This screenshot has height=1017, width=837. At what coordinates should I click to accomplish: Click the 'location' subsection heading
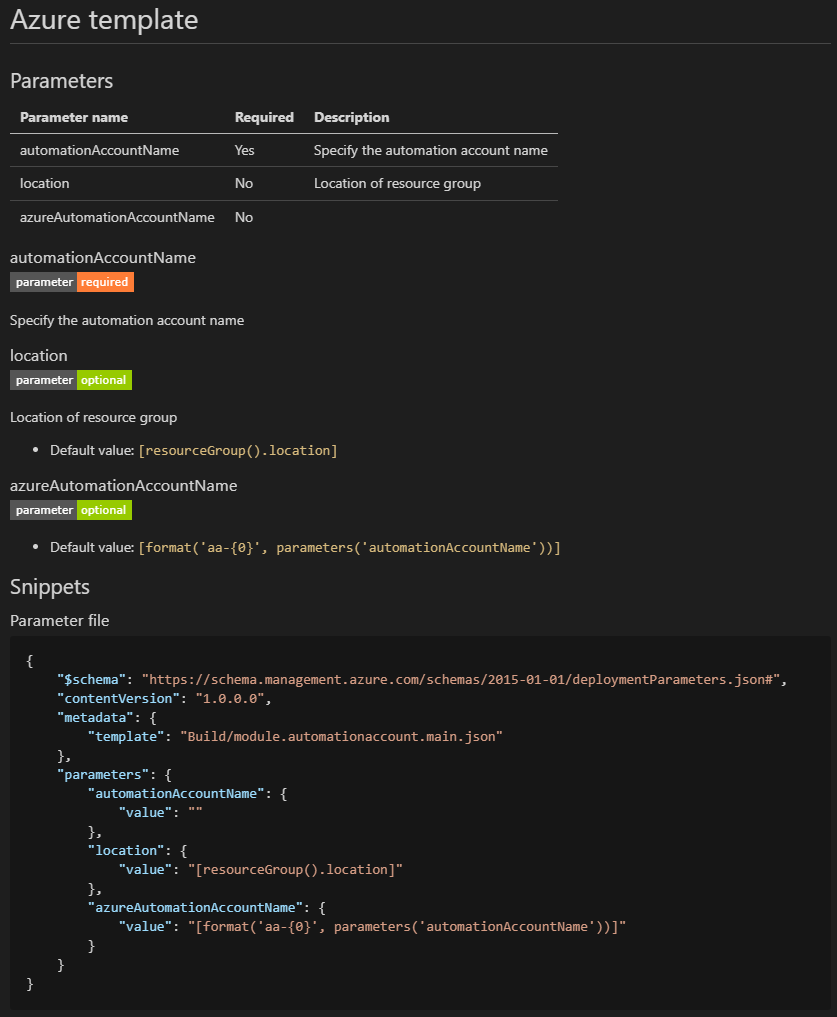(39, 355)
